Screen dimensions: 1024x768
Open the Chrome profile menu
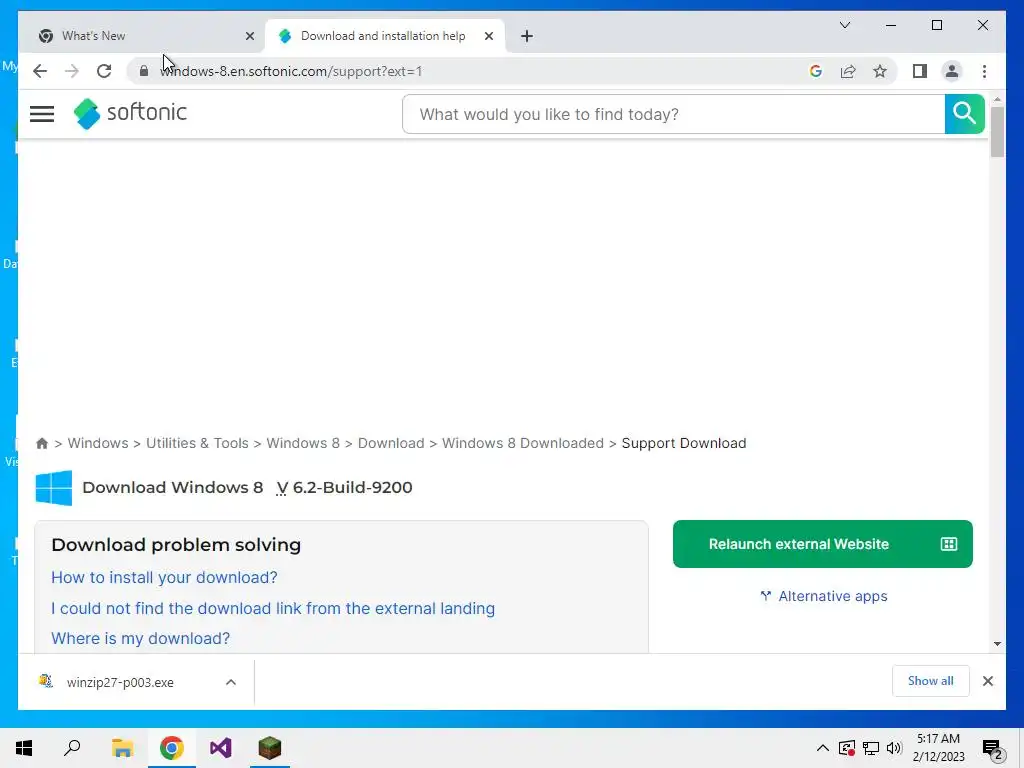[x=952, y=71]
